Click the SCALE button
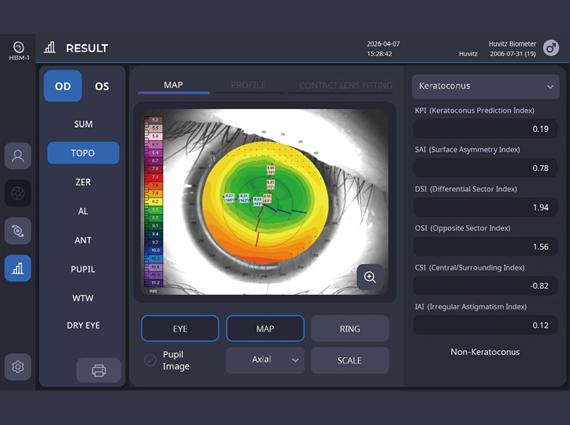The image size is (570, 425). pos(350,360)
